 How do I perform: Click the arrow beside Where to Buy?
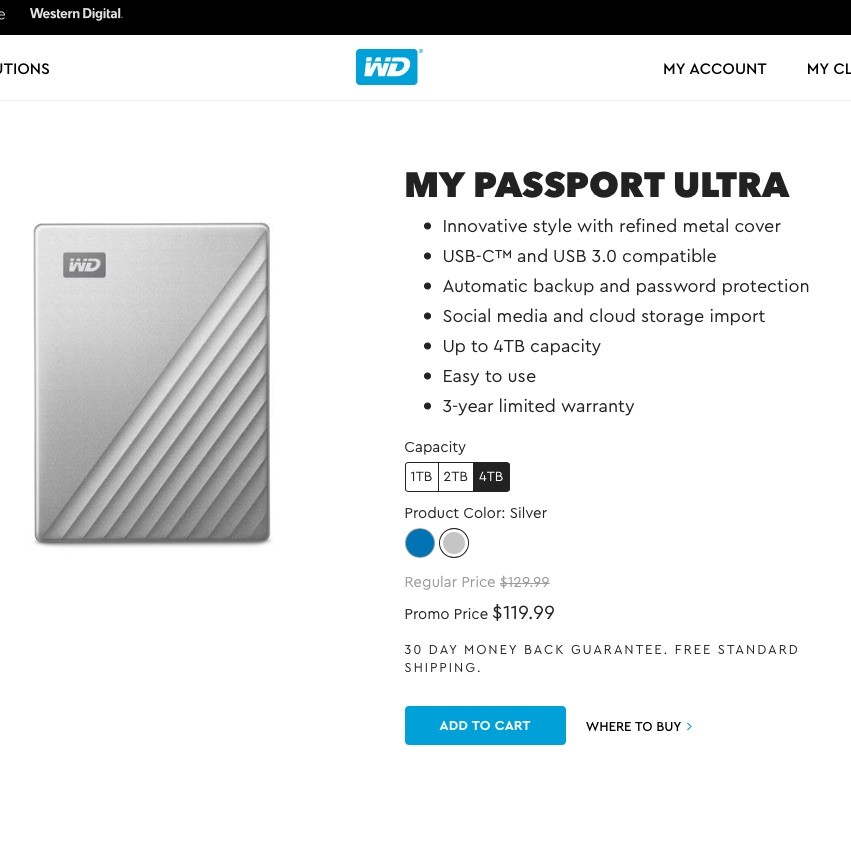pyautogui.click(x=689, y=727)
